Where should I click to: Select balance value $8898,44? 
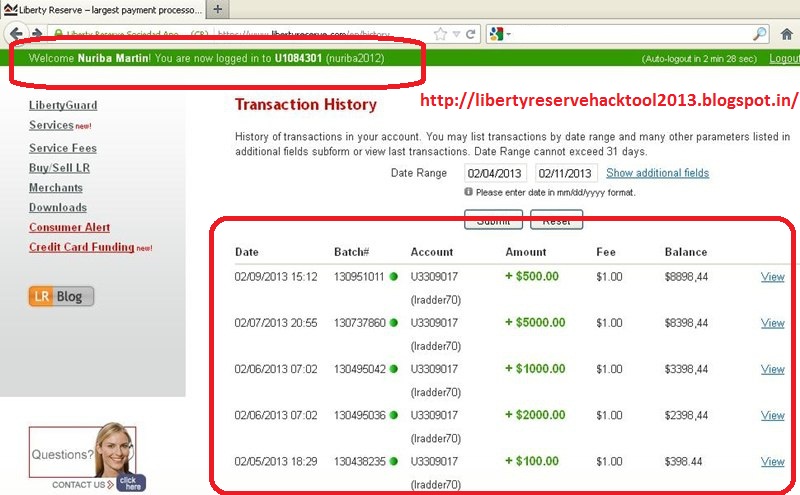tap(686, 277)
